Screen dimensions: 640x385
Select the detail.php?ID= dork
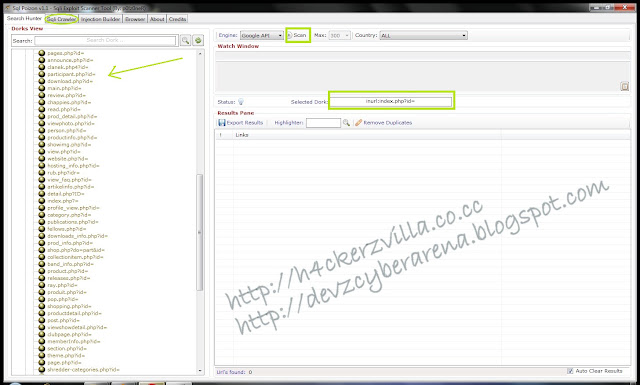point(66,194)
